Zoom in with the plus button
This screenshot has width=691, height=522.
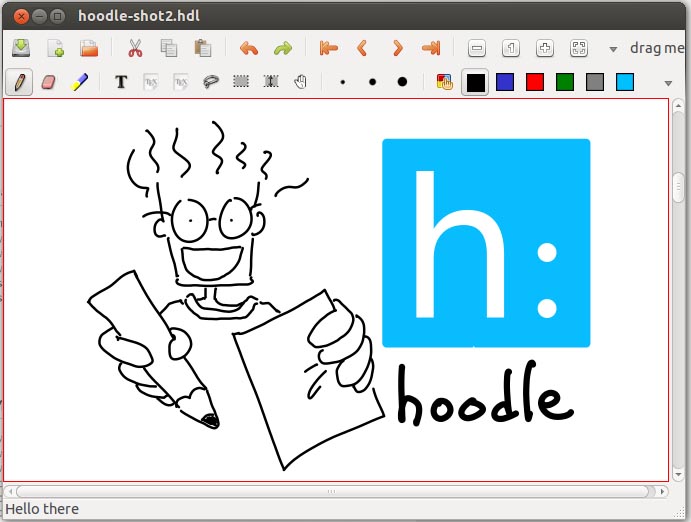point(545,48)
